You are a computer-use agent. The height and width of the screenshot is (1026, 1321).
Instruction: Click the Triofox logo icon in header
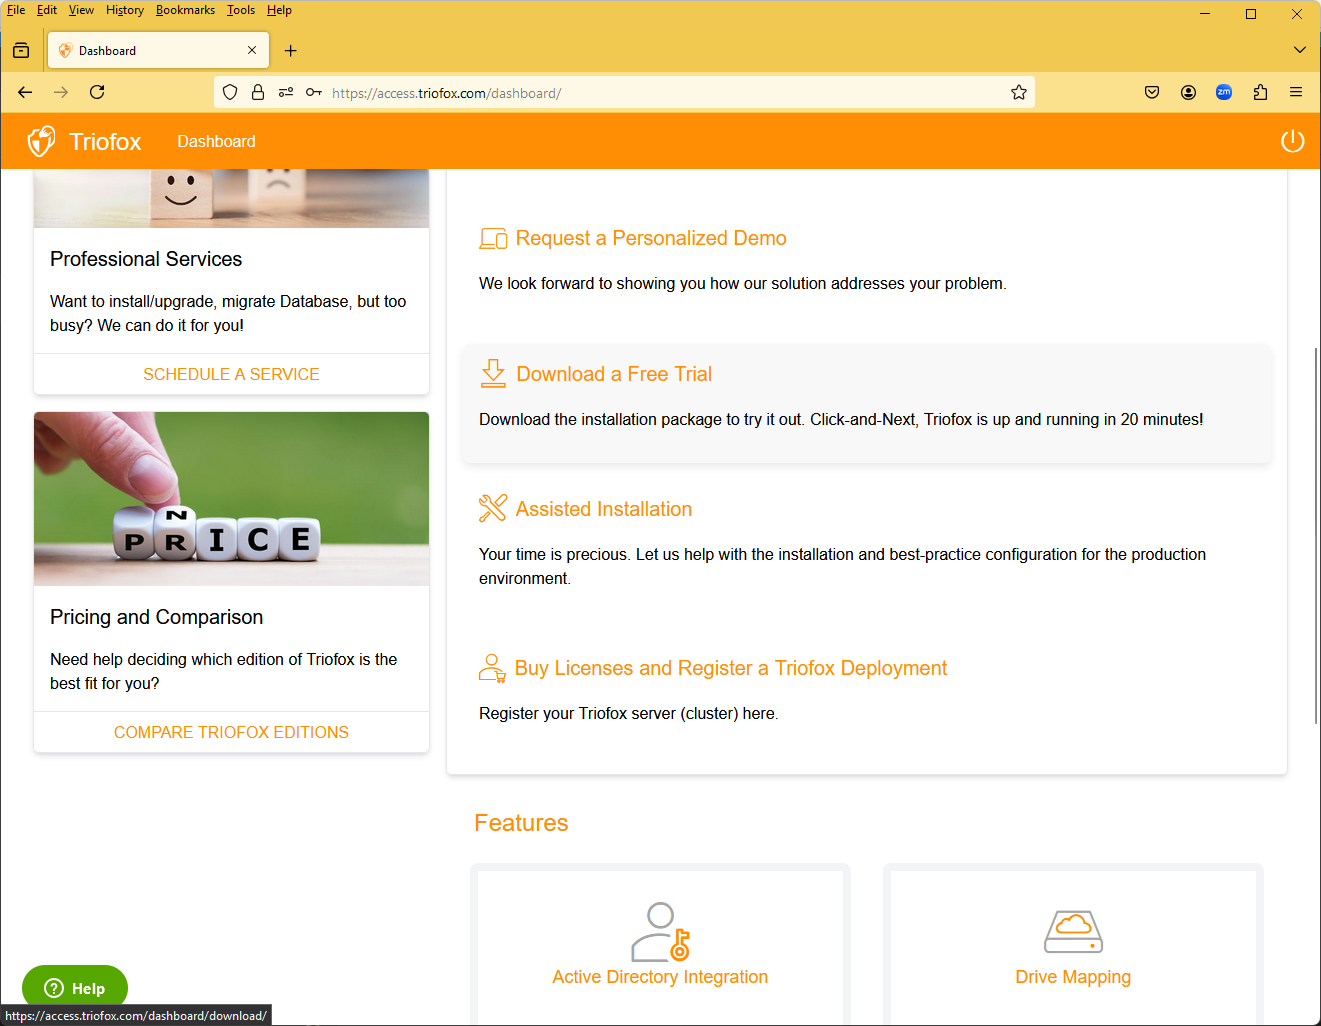pyautogui.click(x=41, y=141)
